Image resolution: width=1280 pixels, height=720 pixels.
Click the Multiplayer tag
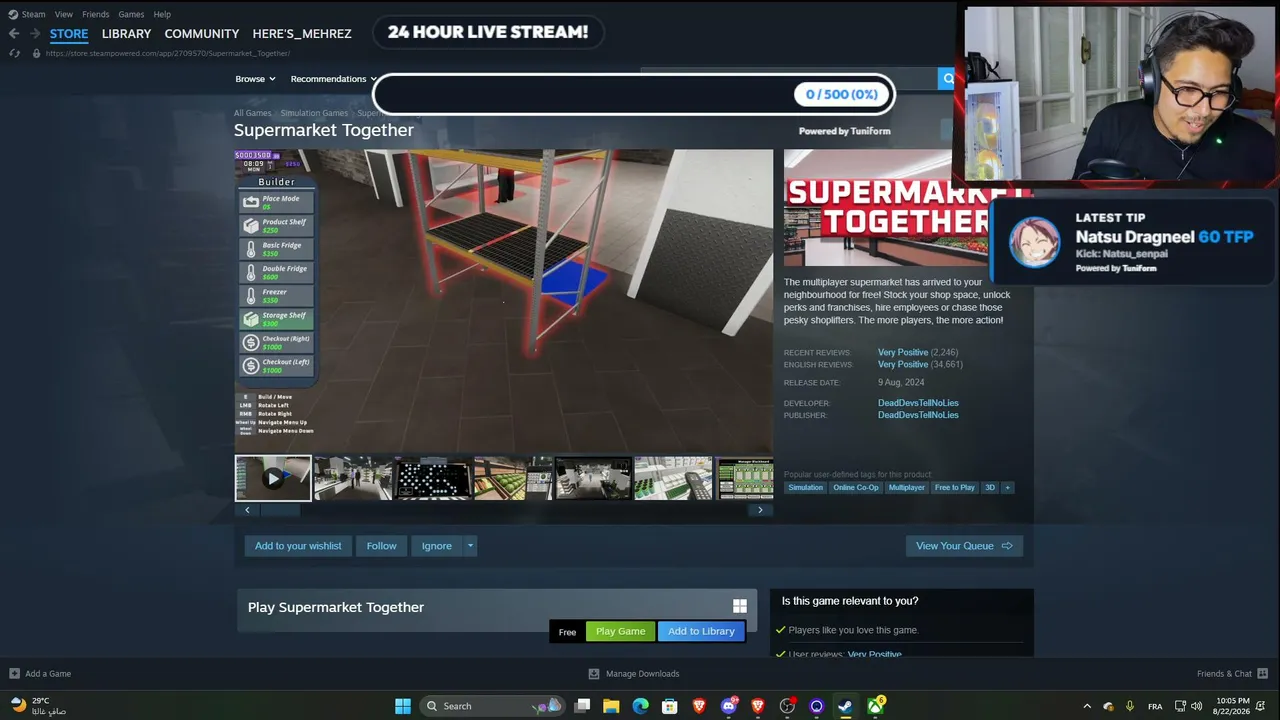pyautogui.click(x=907, y=488)
